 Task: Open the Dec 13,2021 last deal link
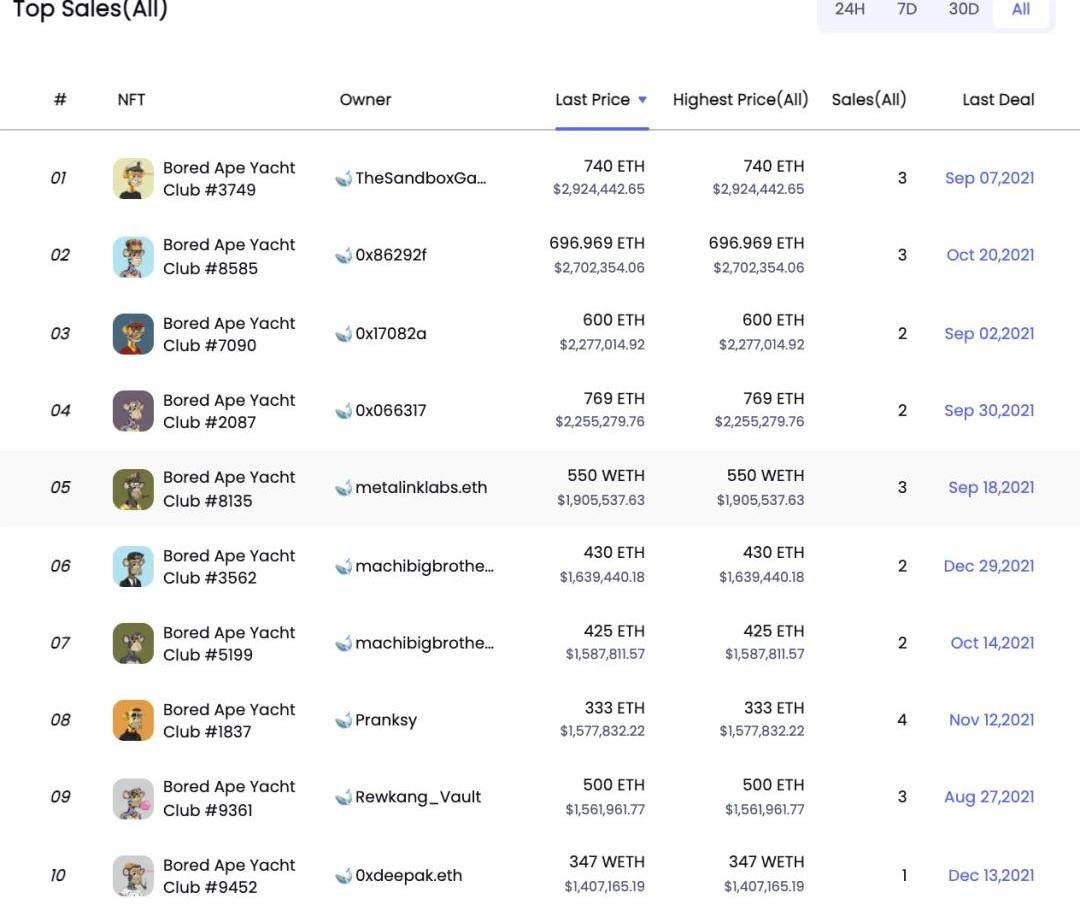pyautogui.click(x=991, y=876)
